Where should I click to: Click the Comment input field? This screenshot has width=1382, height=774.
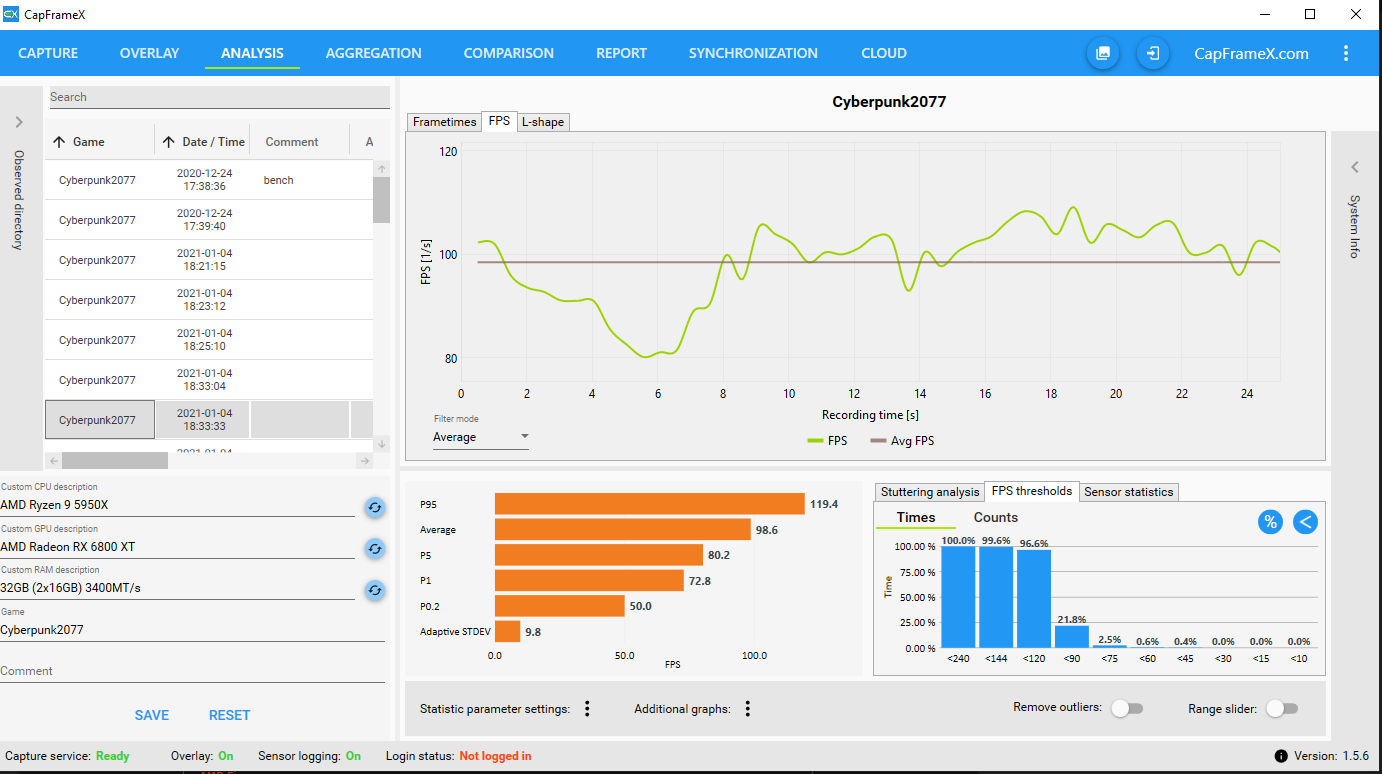pyautogui.click(x=192, y=671)
